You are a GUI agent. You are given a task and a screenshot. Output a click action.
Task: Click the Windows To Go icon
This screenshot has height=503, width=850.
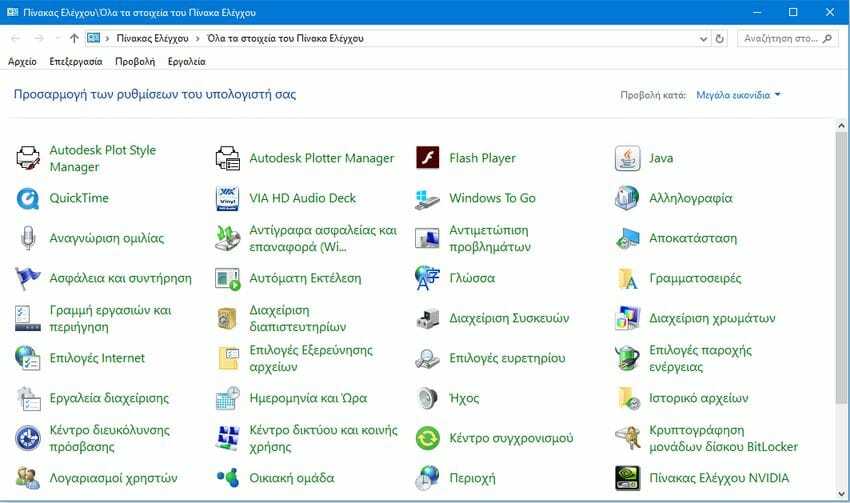point(428,198)
